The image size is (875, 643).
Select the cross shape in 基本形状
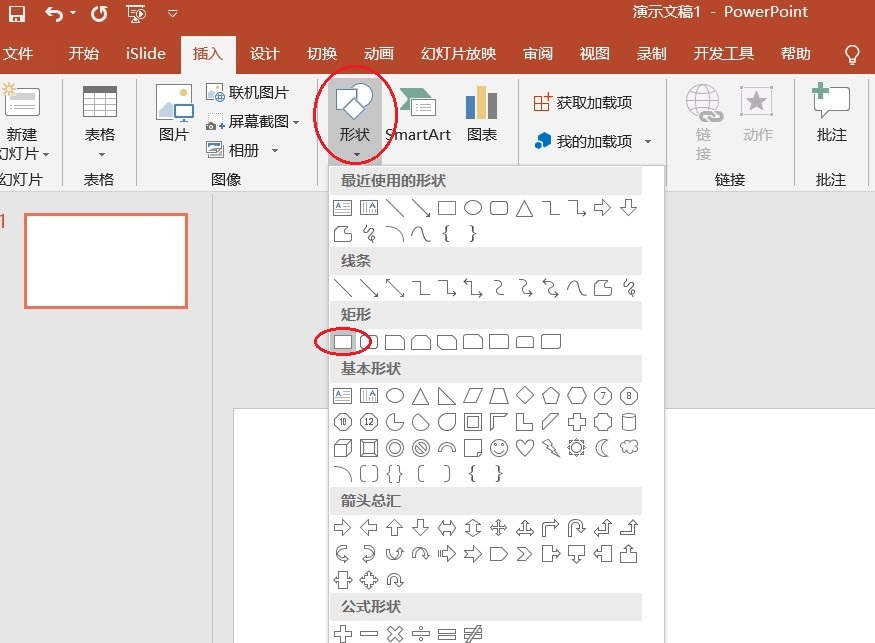coord(577,422)
